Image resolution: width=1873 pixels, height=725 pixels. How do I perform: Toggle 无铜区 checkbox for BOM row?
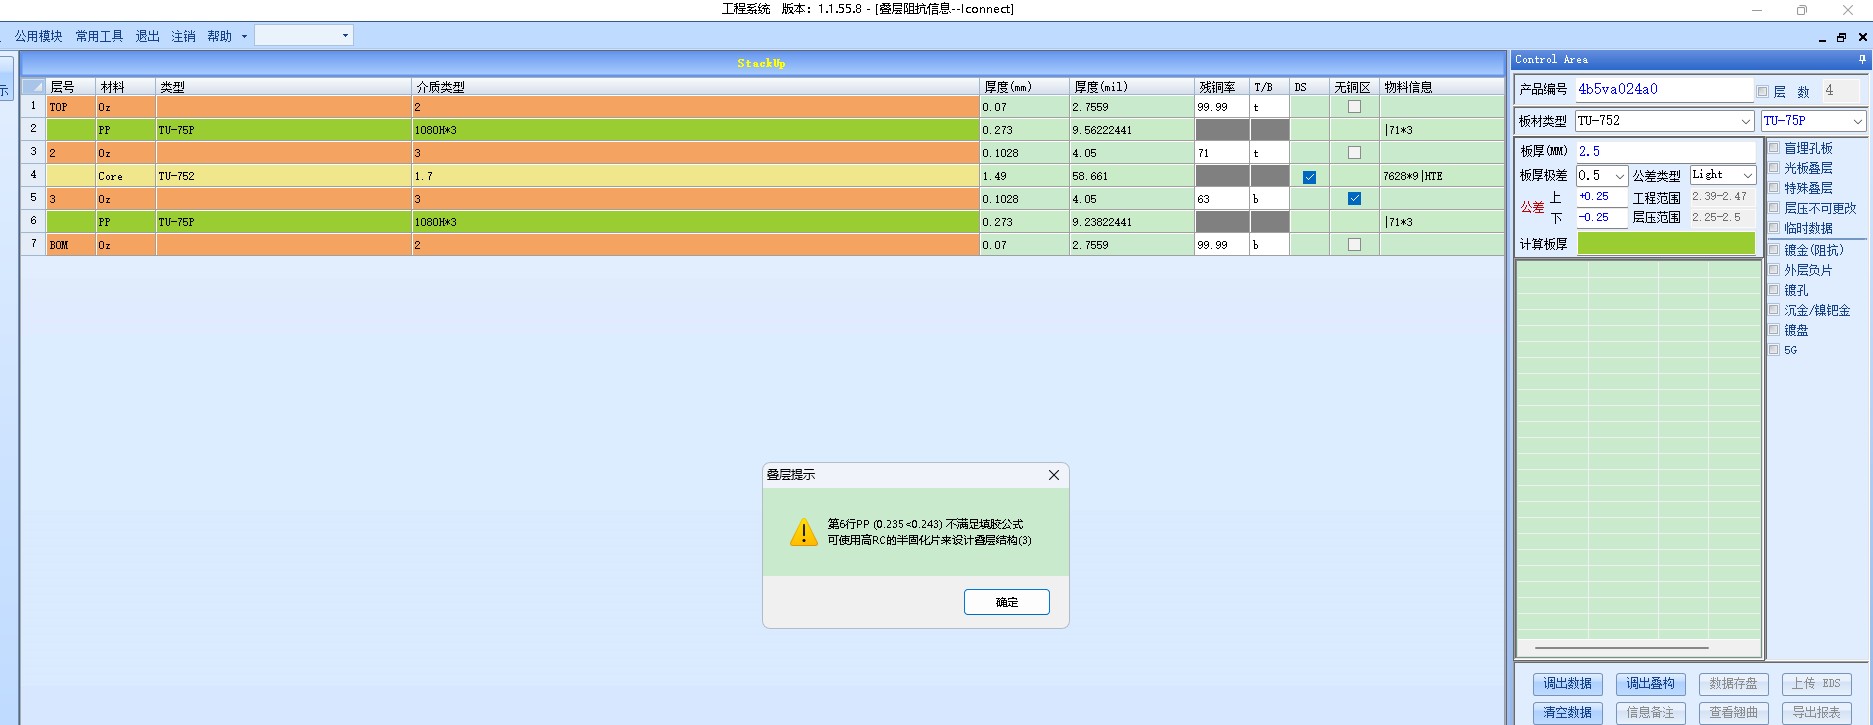point(1354,245)
